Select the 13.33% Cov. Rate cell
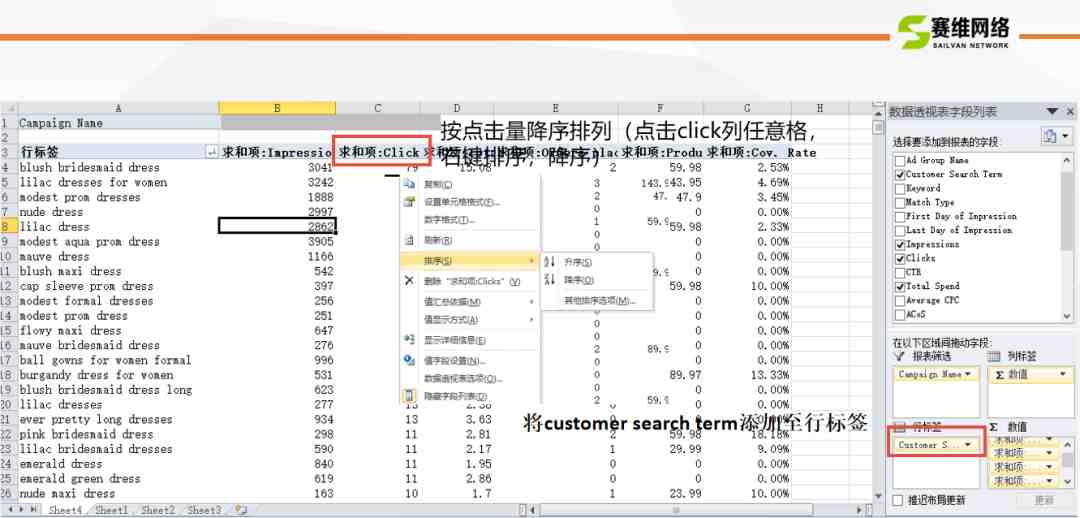Image resolution: width=1080 pixels, height=518 pixels. click(747, 375)
